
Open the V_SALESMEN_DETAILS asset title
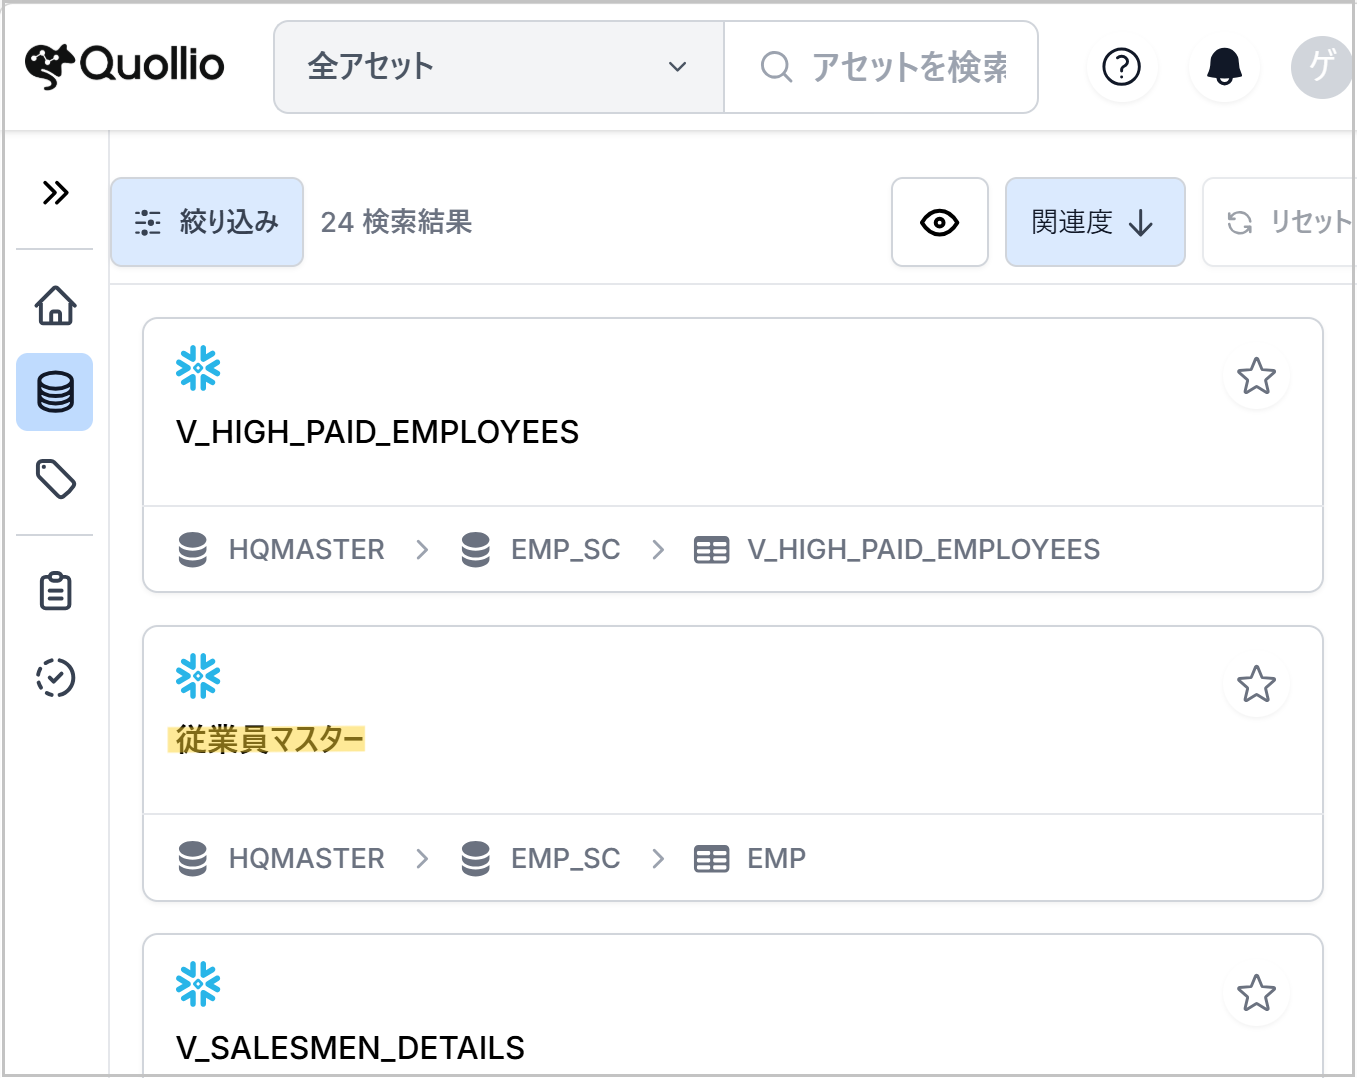tap(350, 1048)
